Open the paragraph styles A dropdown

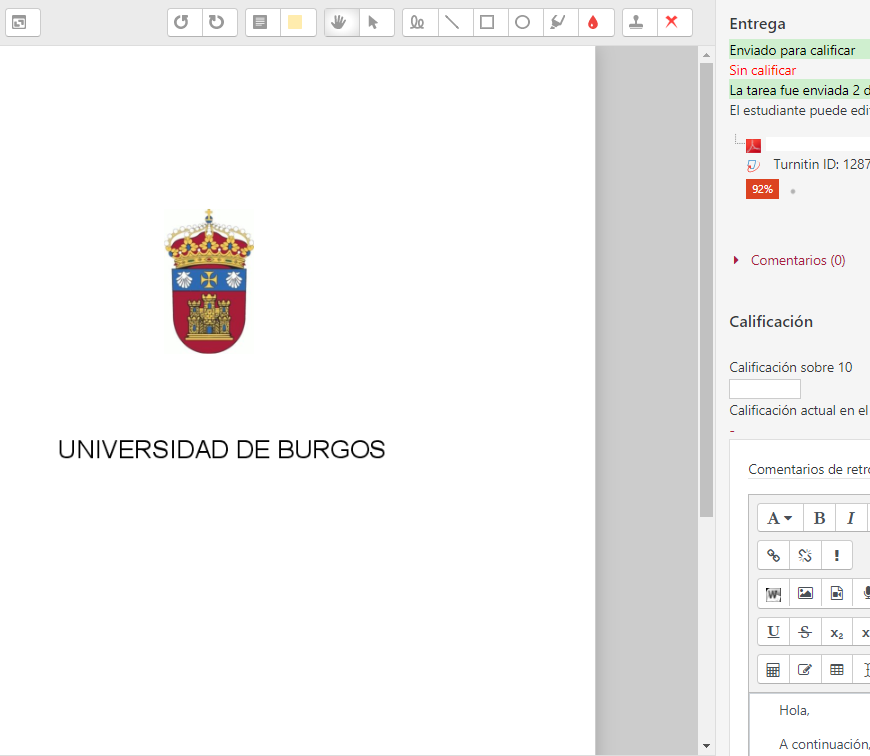[780, 518]
